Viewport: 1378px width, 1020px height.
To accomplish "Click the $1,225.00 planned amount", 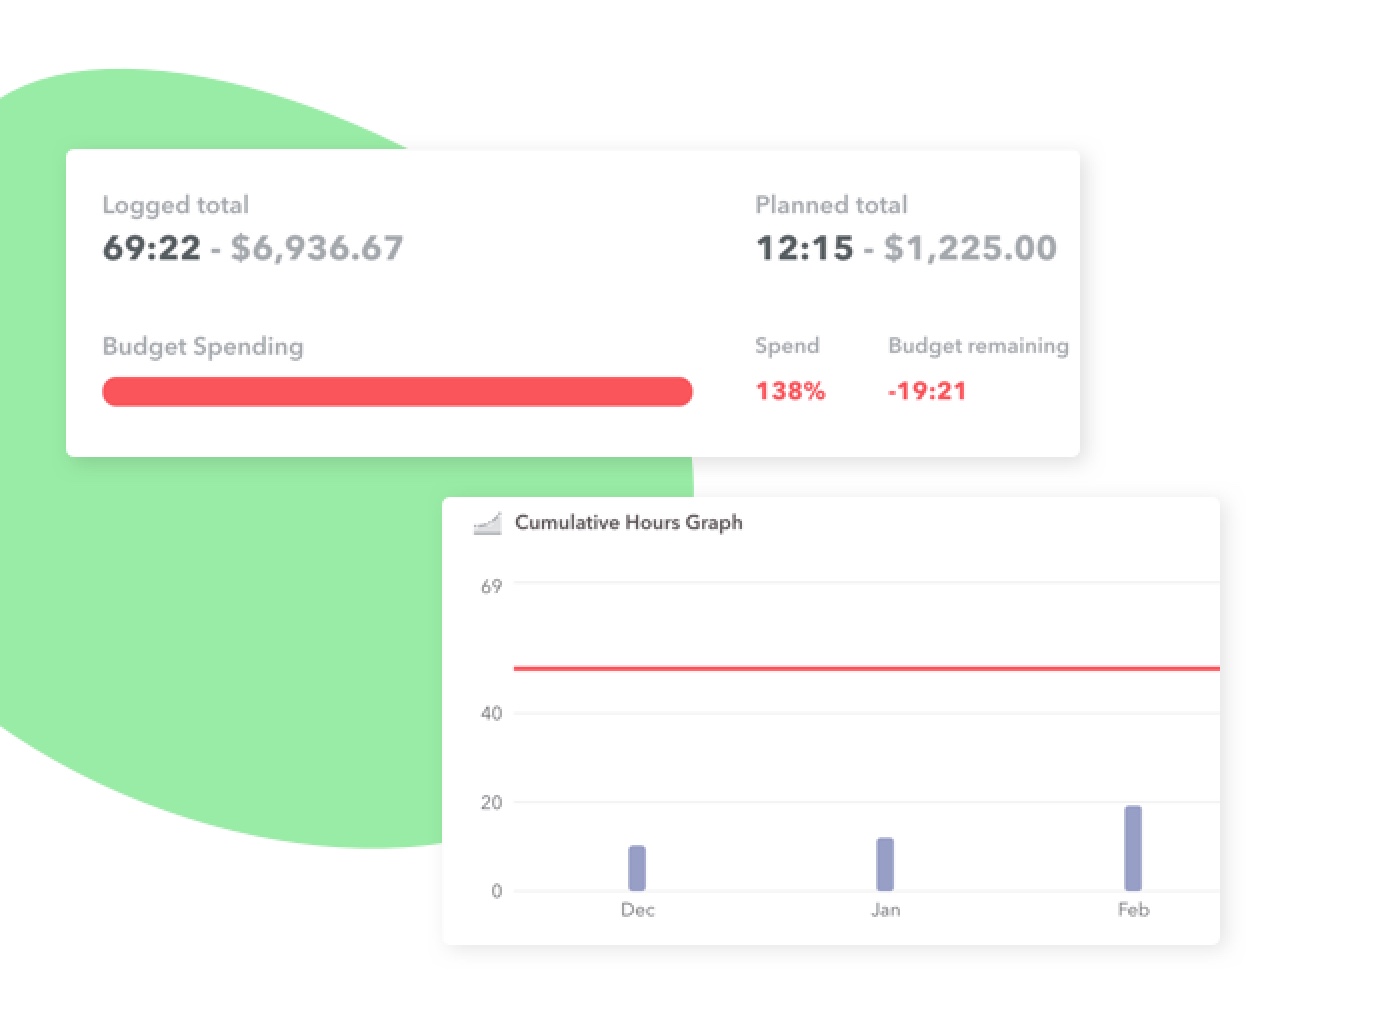I will [970, 248].
